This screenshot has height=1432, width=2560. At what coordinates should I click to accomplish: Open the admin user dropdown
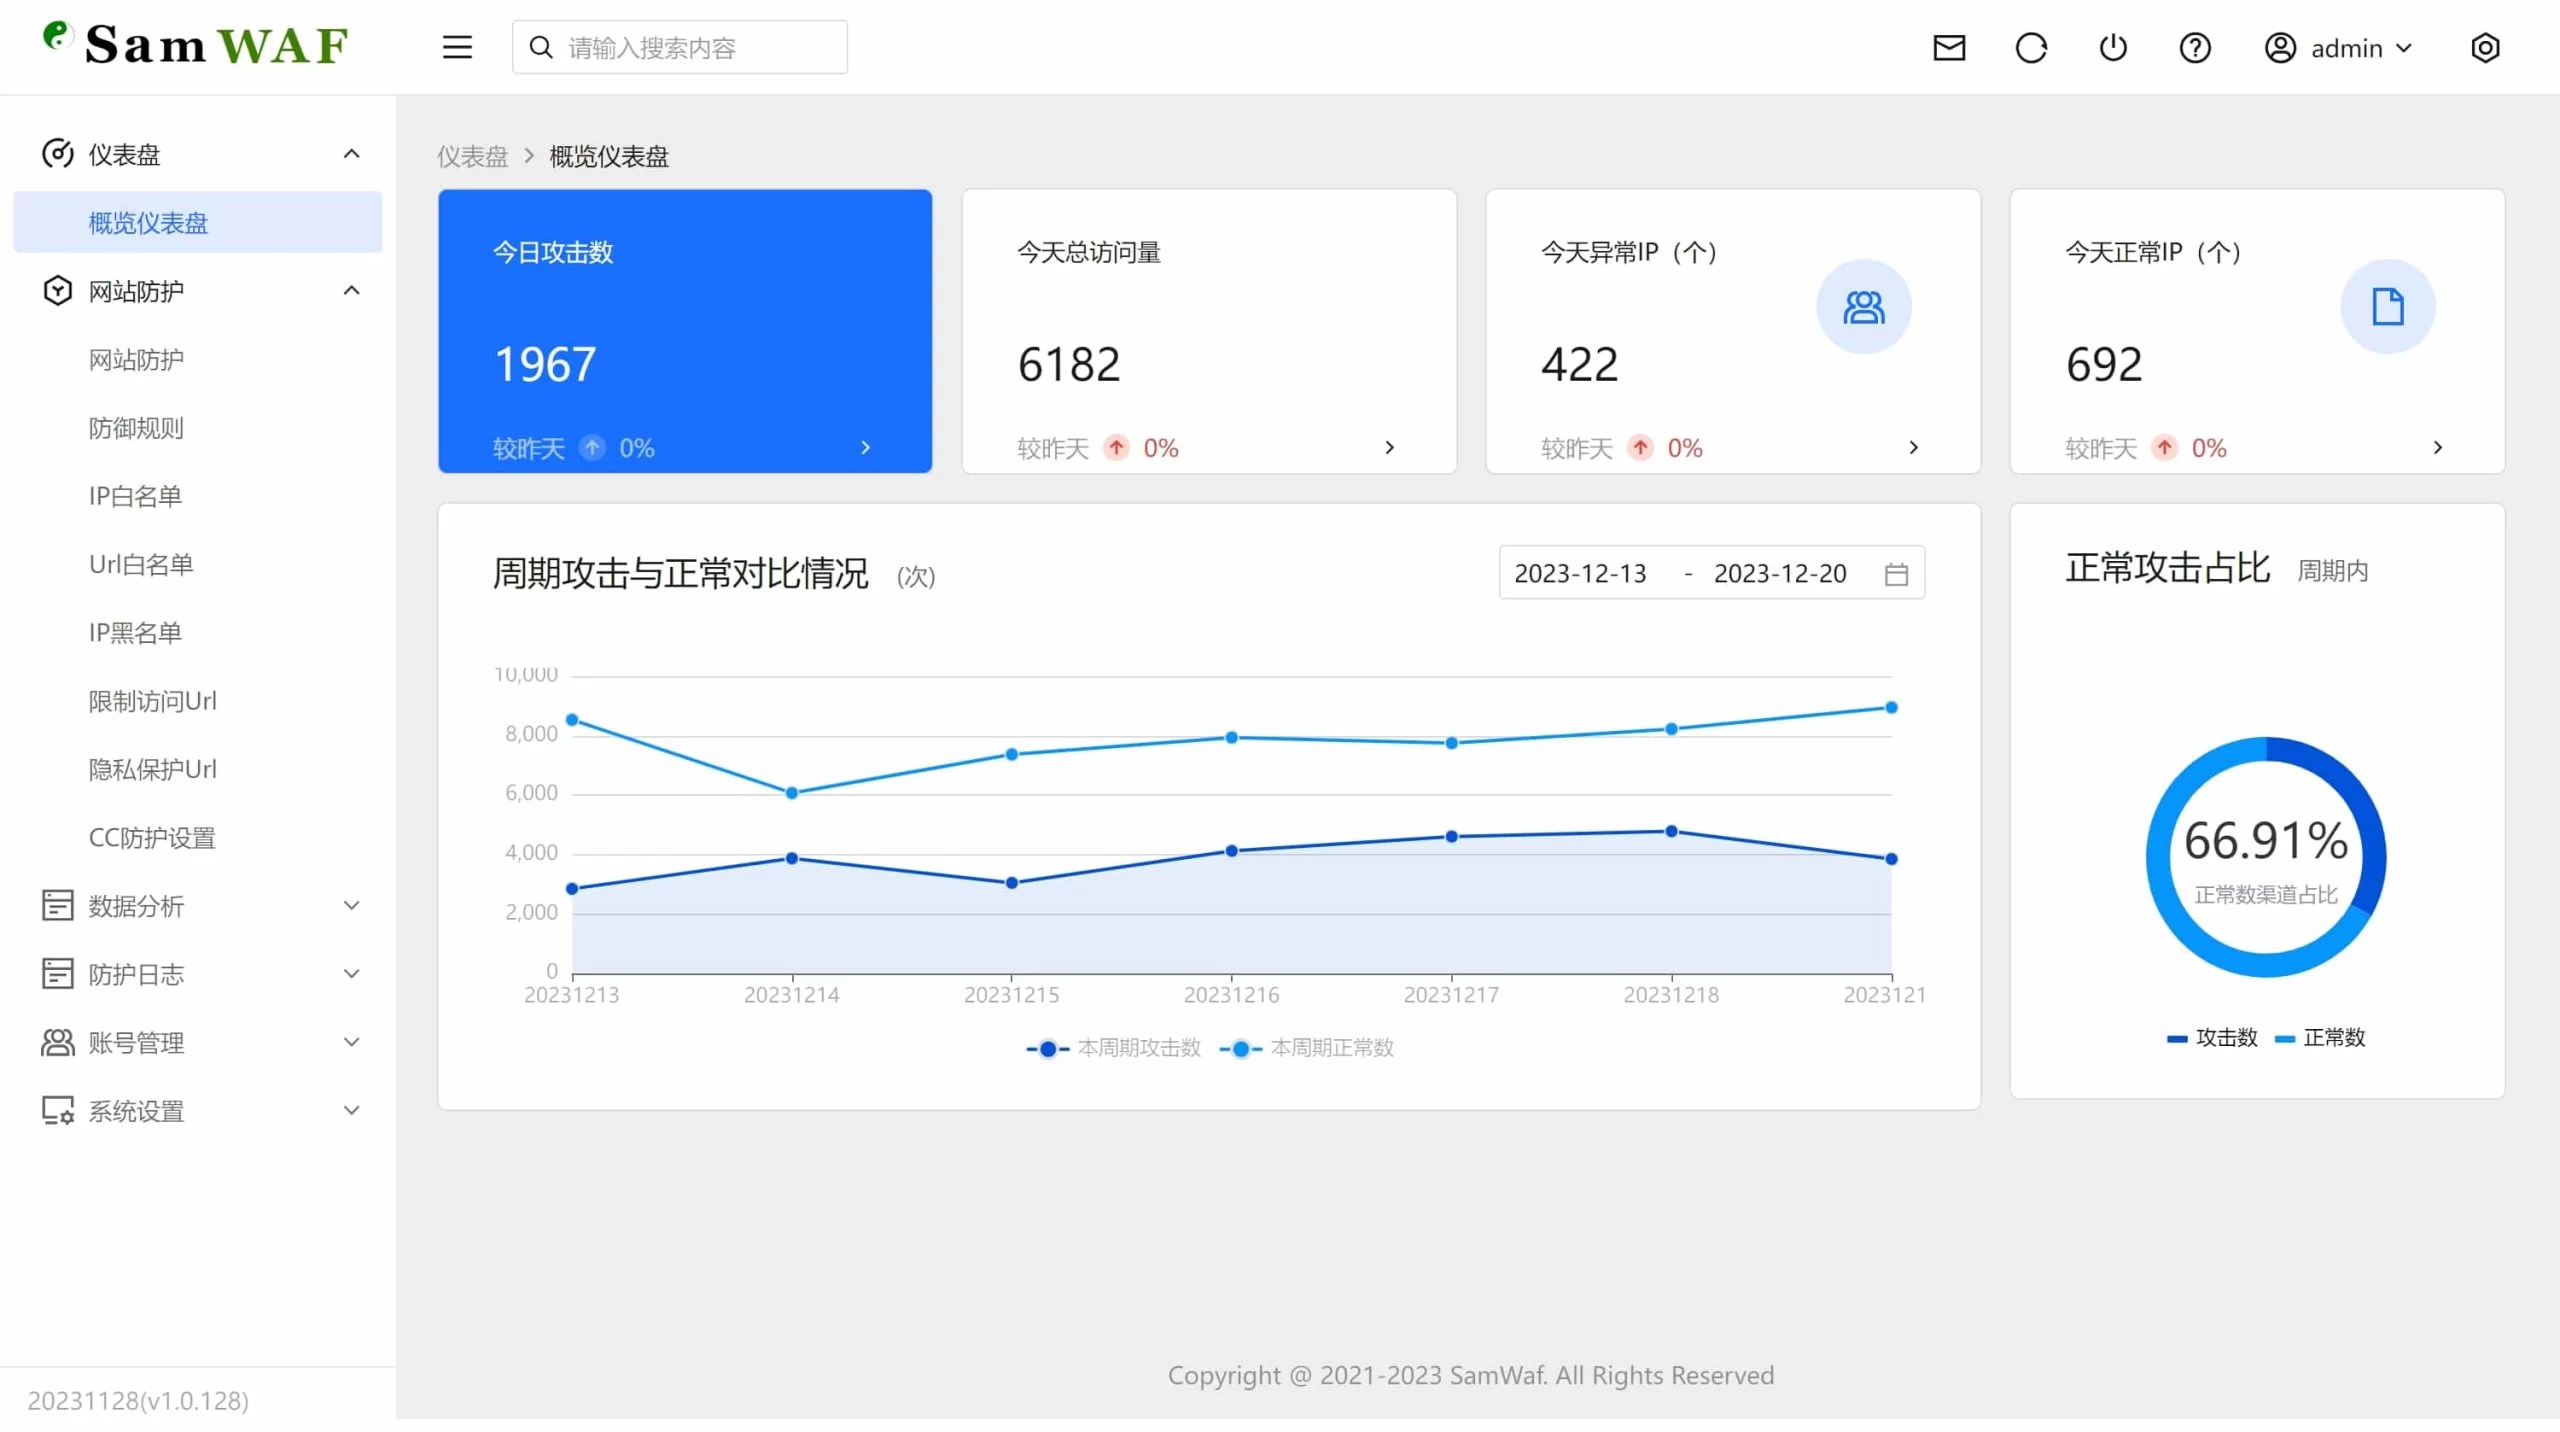[x=2340, y=47]
